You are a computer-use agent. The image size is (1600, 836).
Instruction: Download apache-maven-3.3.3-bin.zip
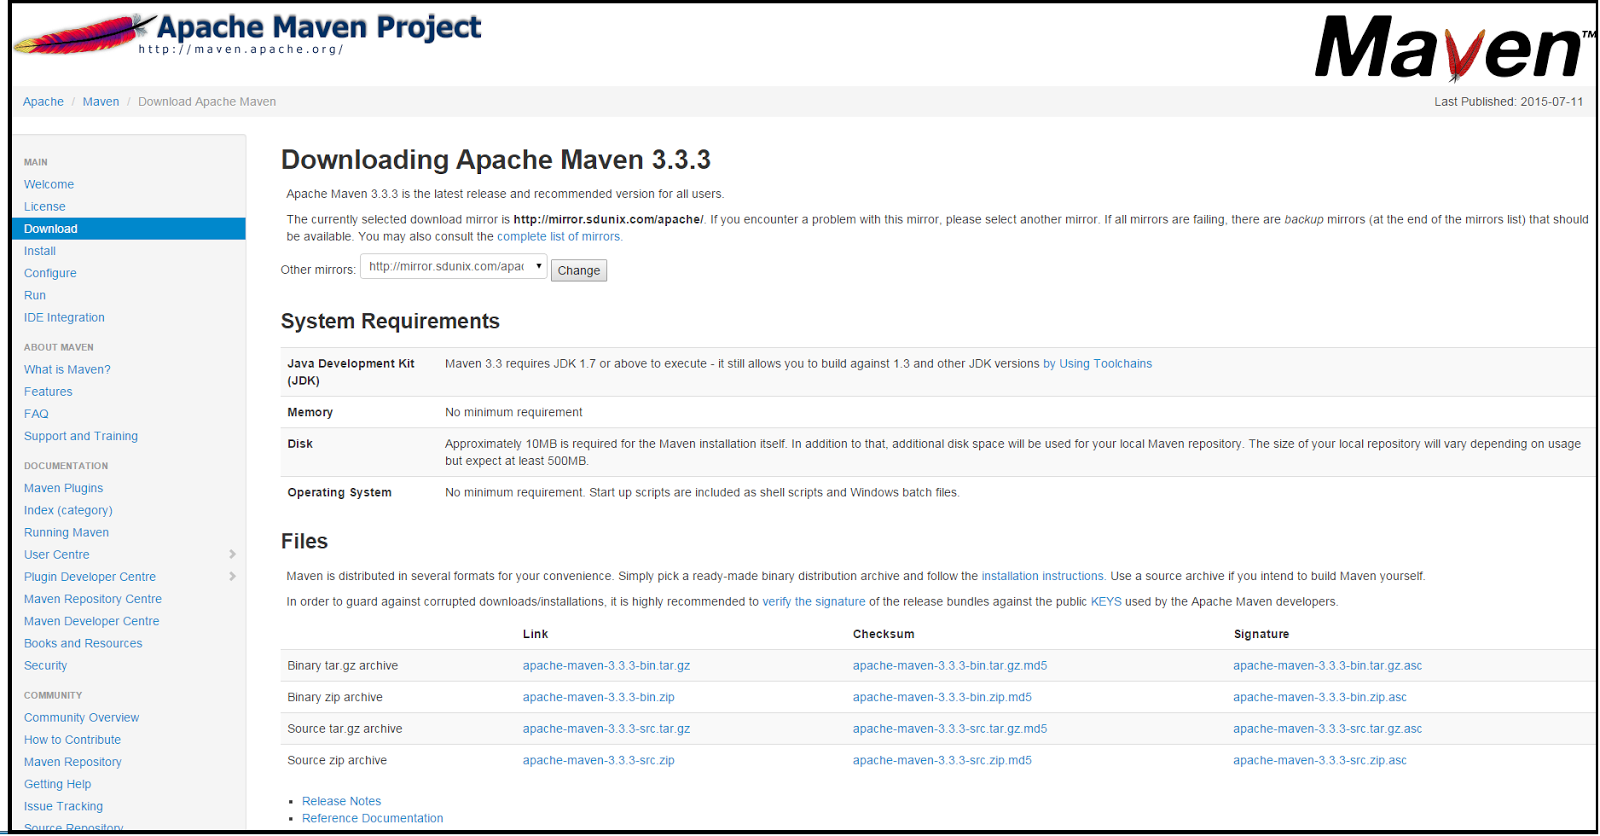[598, 697]
